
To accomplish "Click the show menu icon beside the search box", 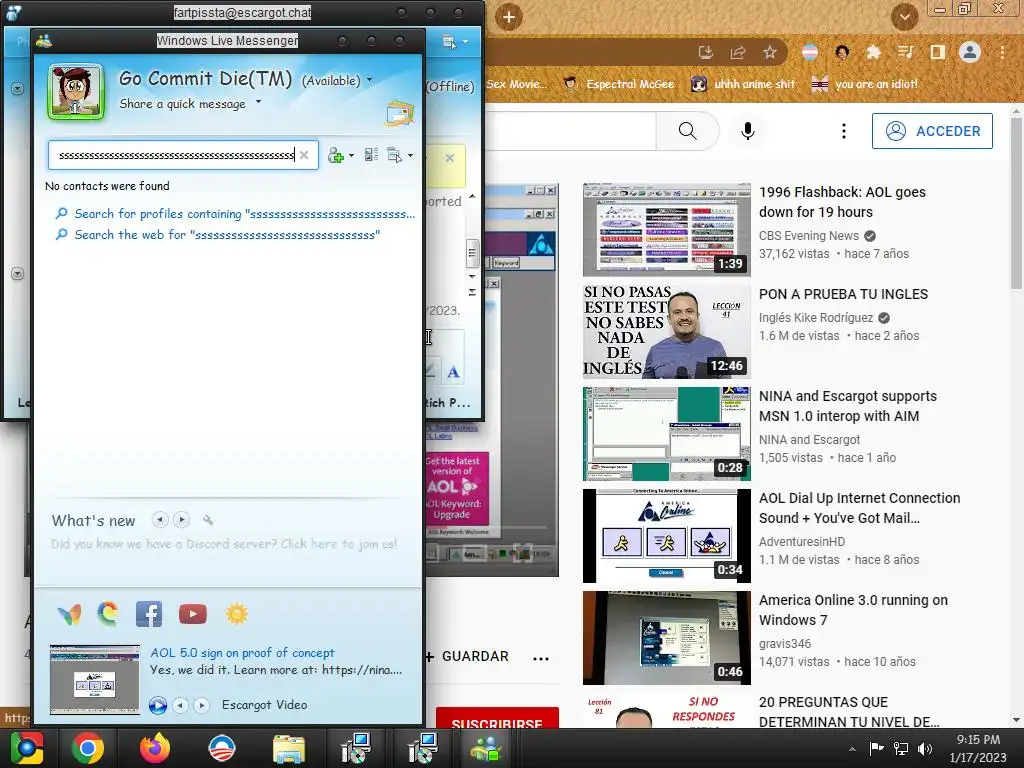I will (394, 155).
